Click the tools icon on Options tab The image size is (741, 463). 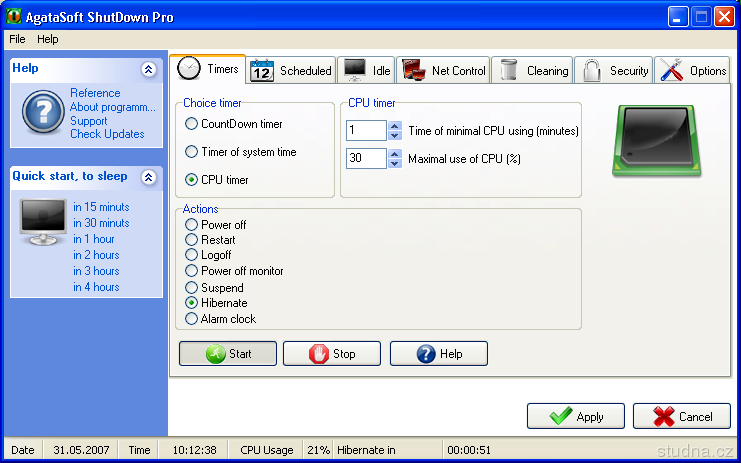pos(672,70)
